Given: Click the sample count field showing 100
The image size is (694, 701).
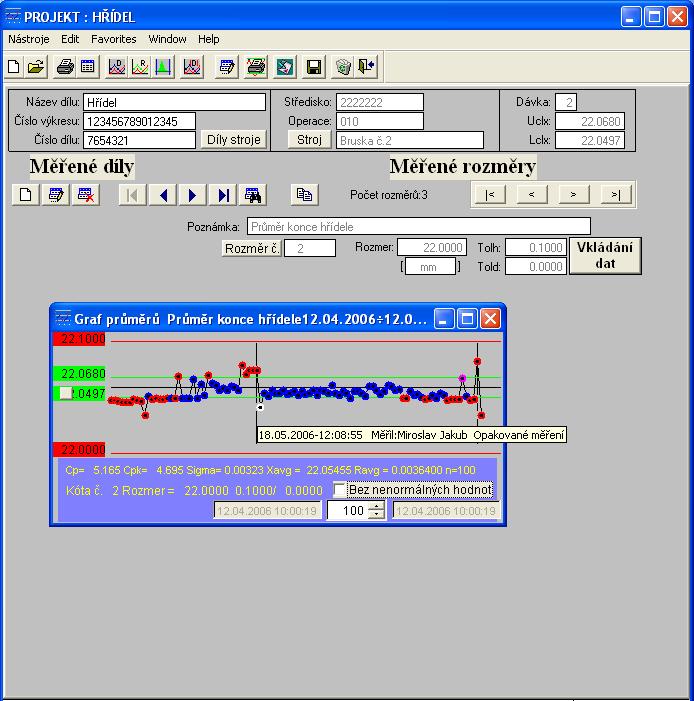Looking at the screenshot, I should tap(349, 510).
